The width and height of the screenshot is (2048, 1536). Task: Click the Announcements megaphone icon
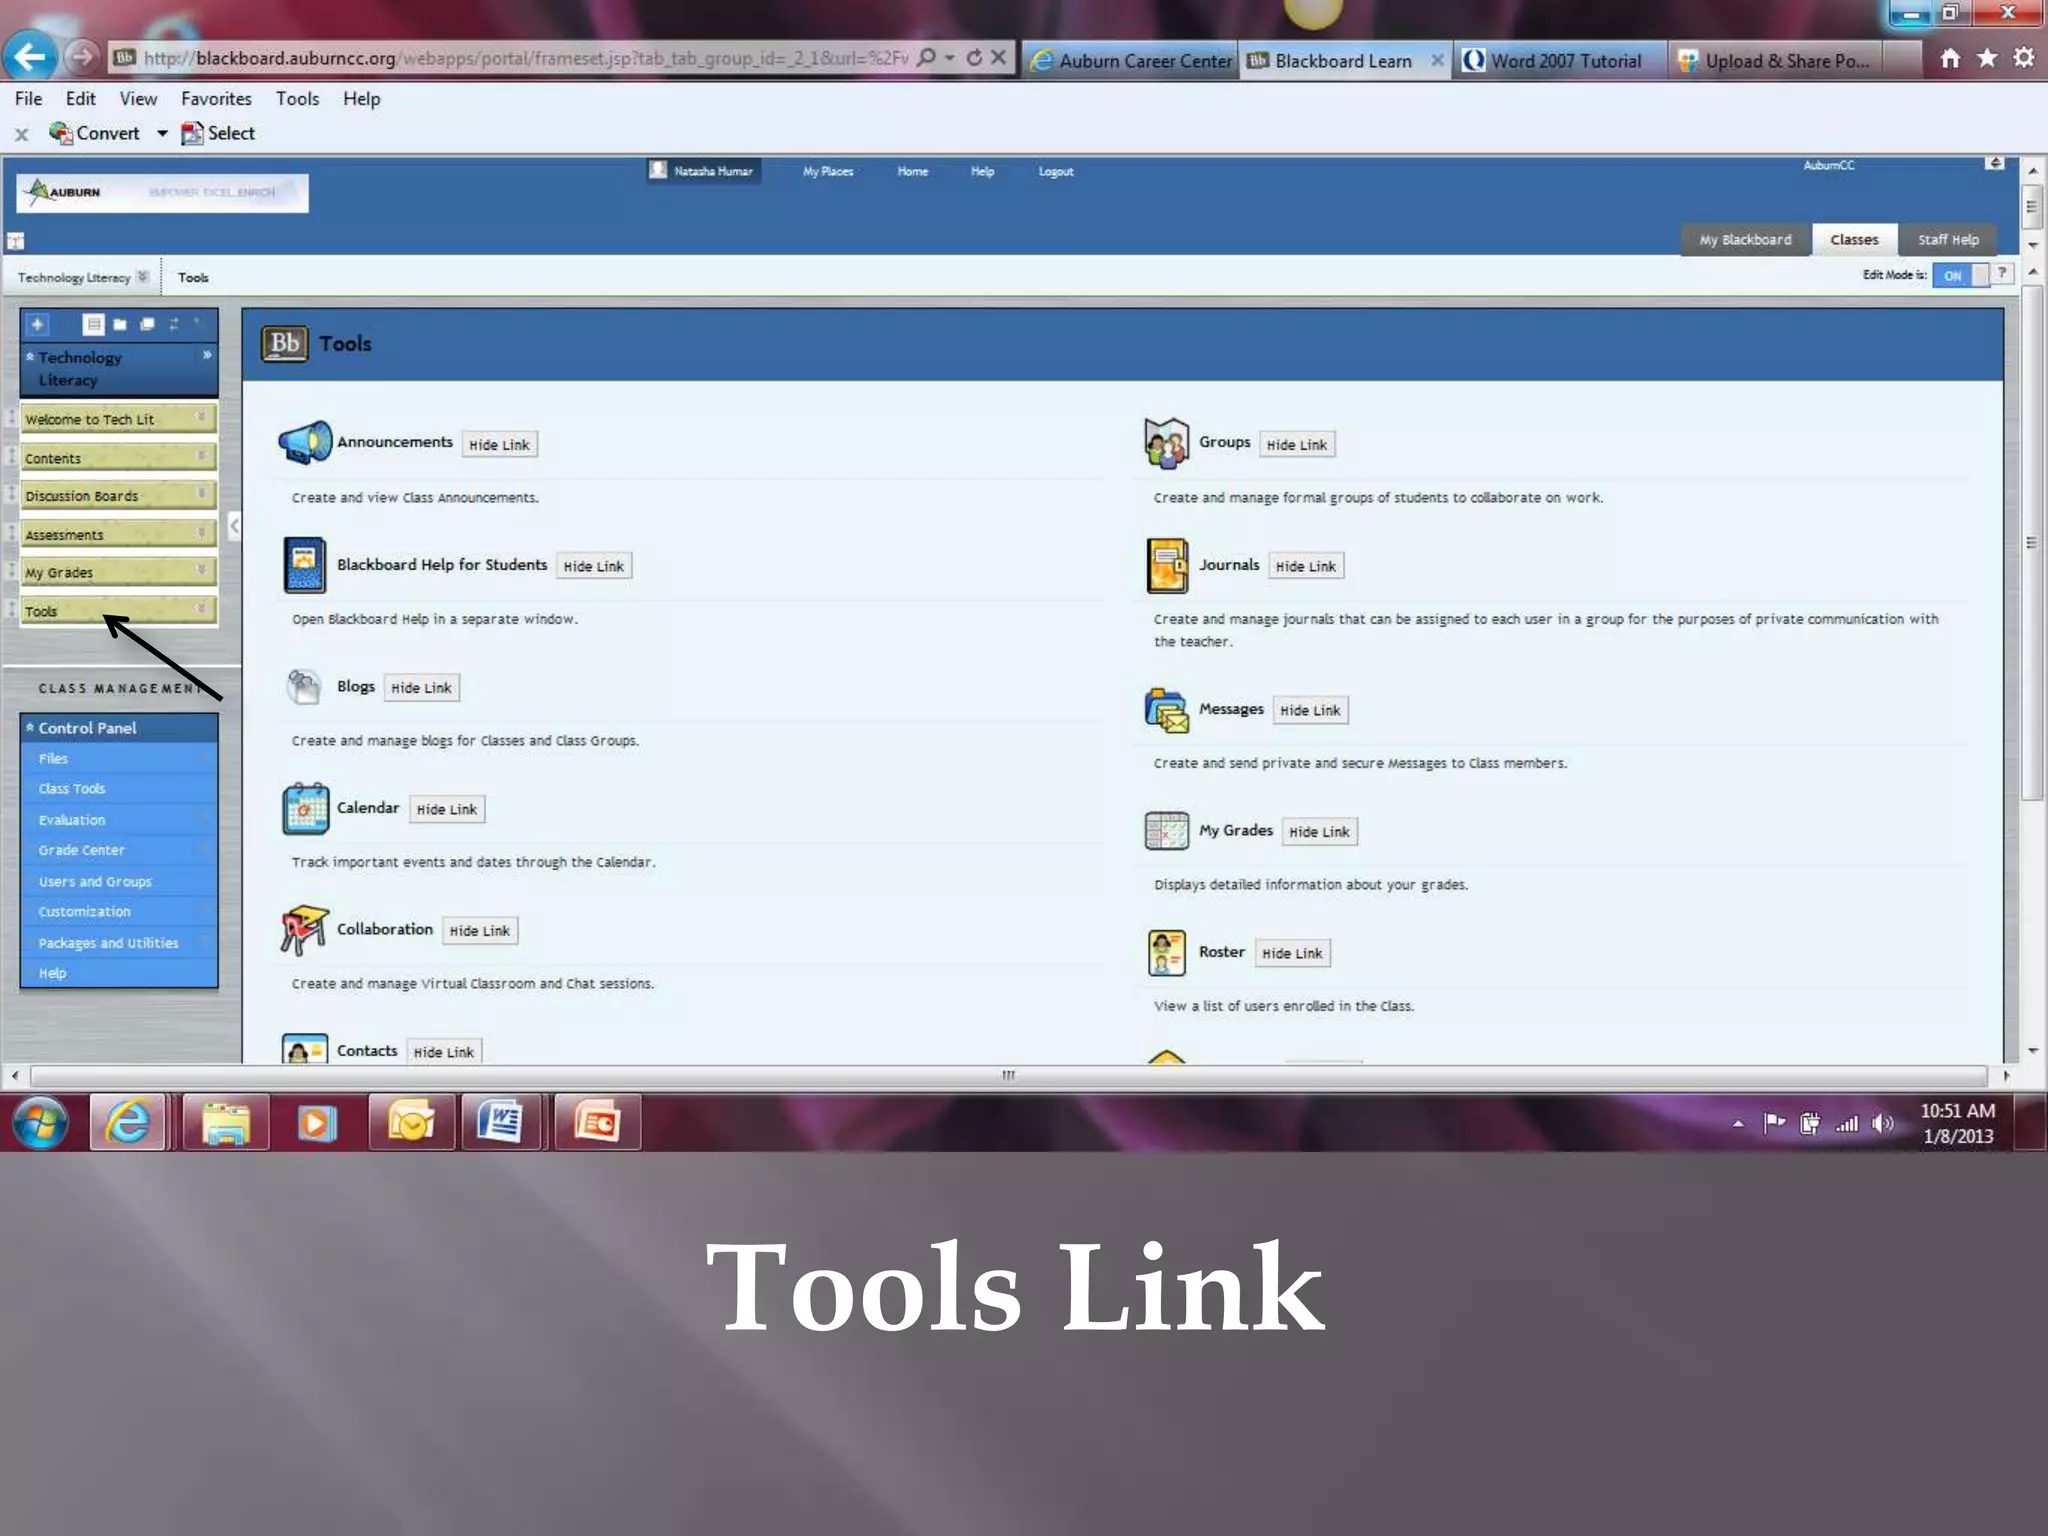pos(305,442)
